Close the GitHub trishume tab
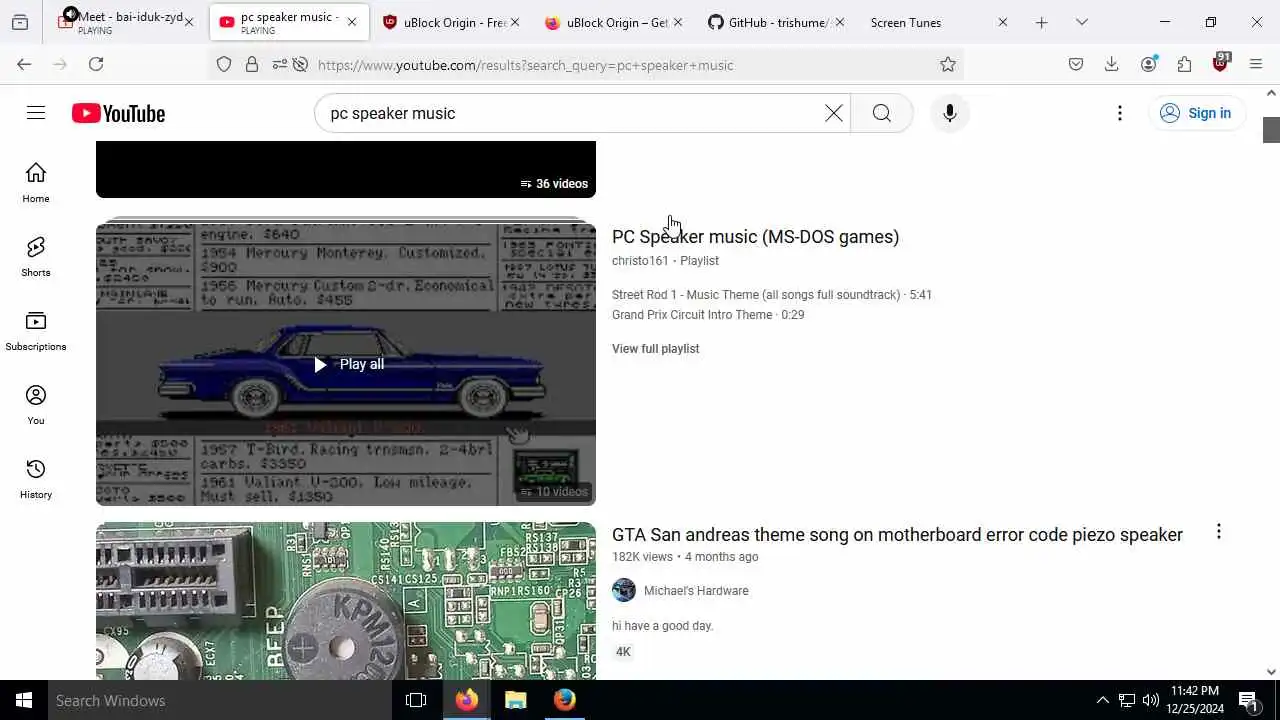Viewport: 1280px width, 720px height. [x=839, y=22]
